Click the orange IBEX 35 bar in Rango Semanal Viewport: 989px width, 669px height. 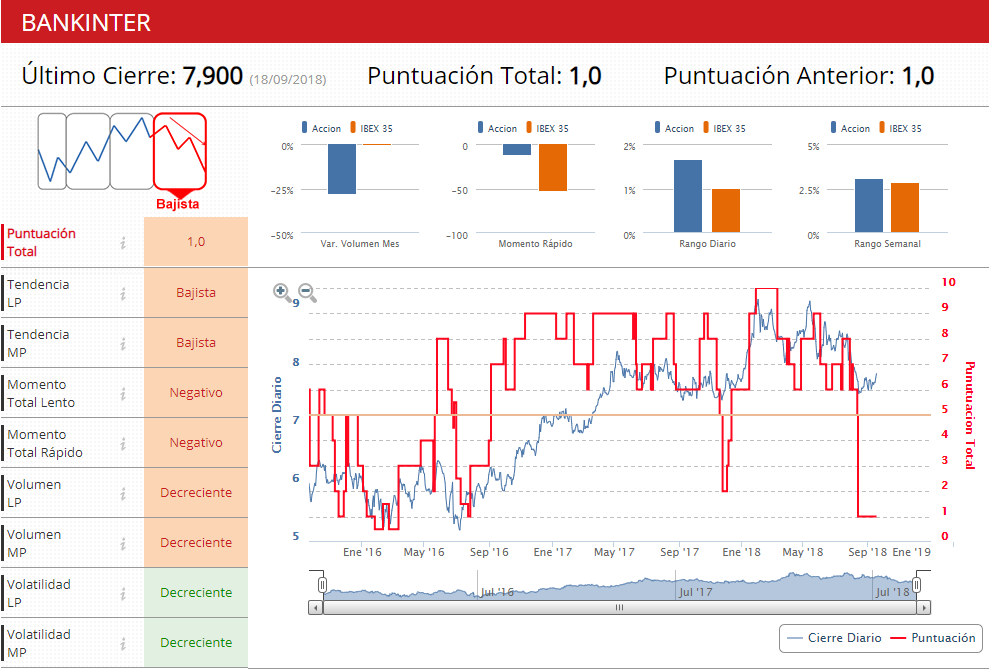904,207
